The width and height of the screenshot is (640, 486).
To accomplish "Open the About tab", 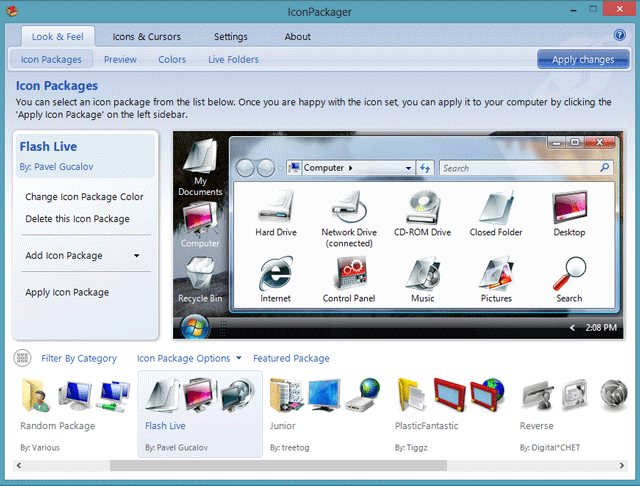I will point(298,37).
